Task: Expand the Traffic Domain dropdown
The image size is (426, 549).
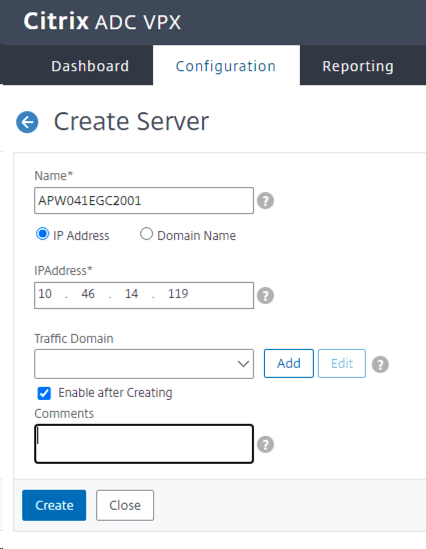Action: (x=144, y=364)
